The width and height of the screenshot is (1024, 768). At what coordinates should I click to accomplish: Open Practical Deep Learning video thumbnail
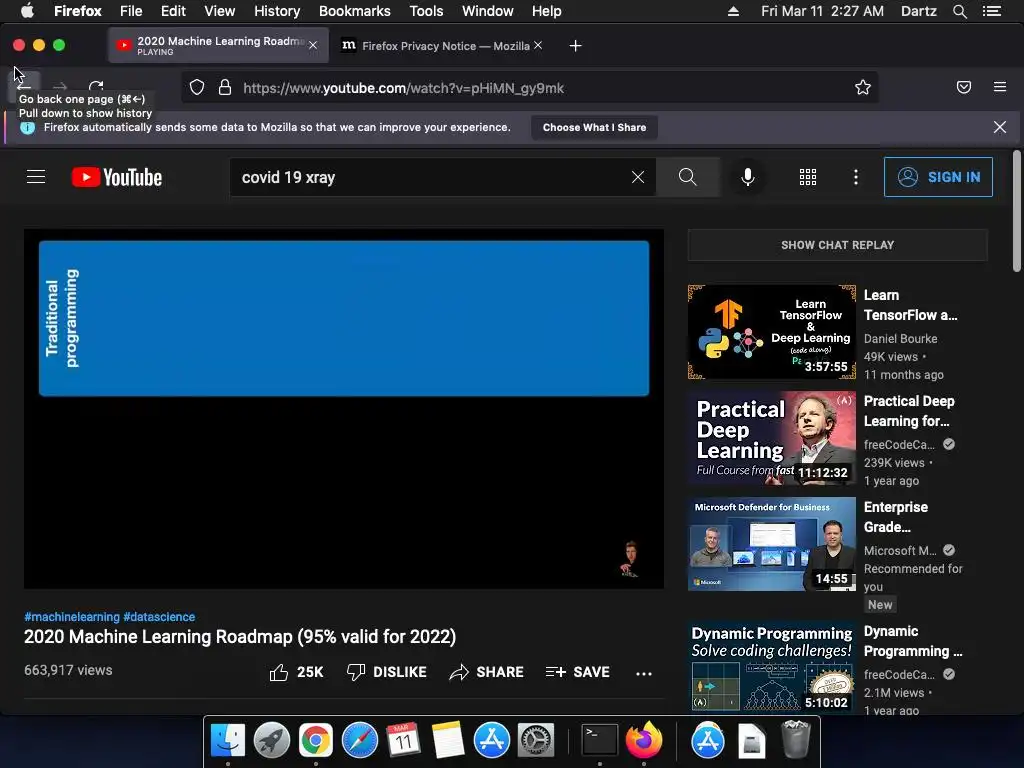(771, 438)
